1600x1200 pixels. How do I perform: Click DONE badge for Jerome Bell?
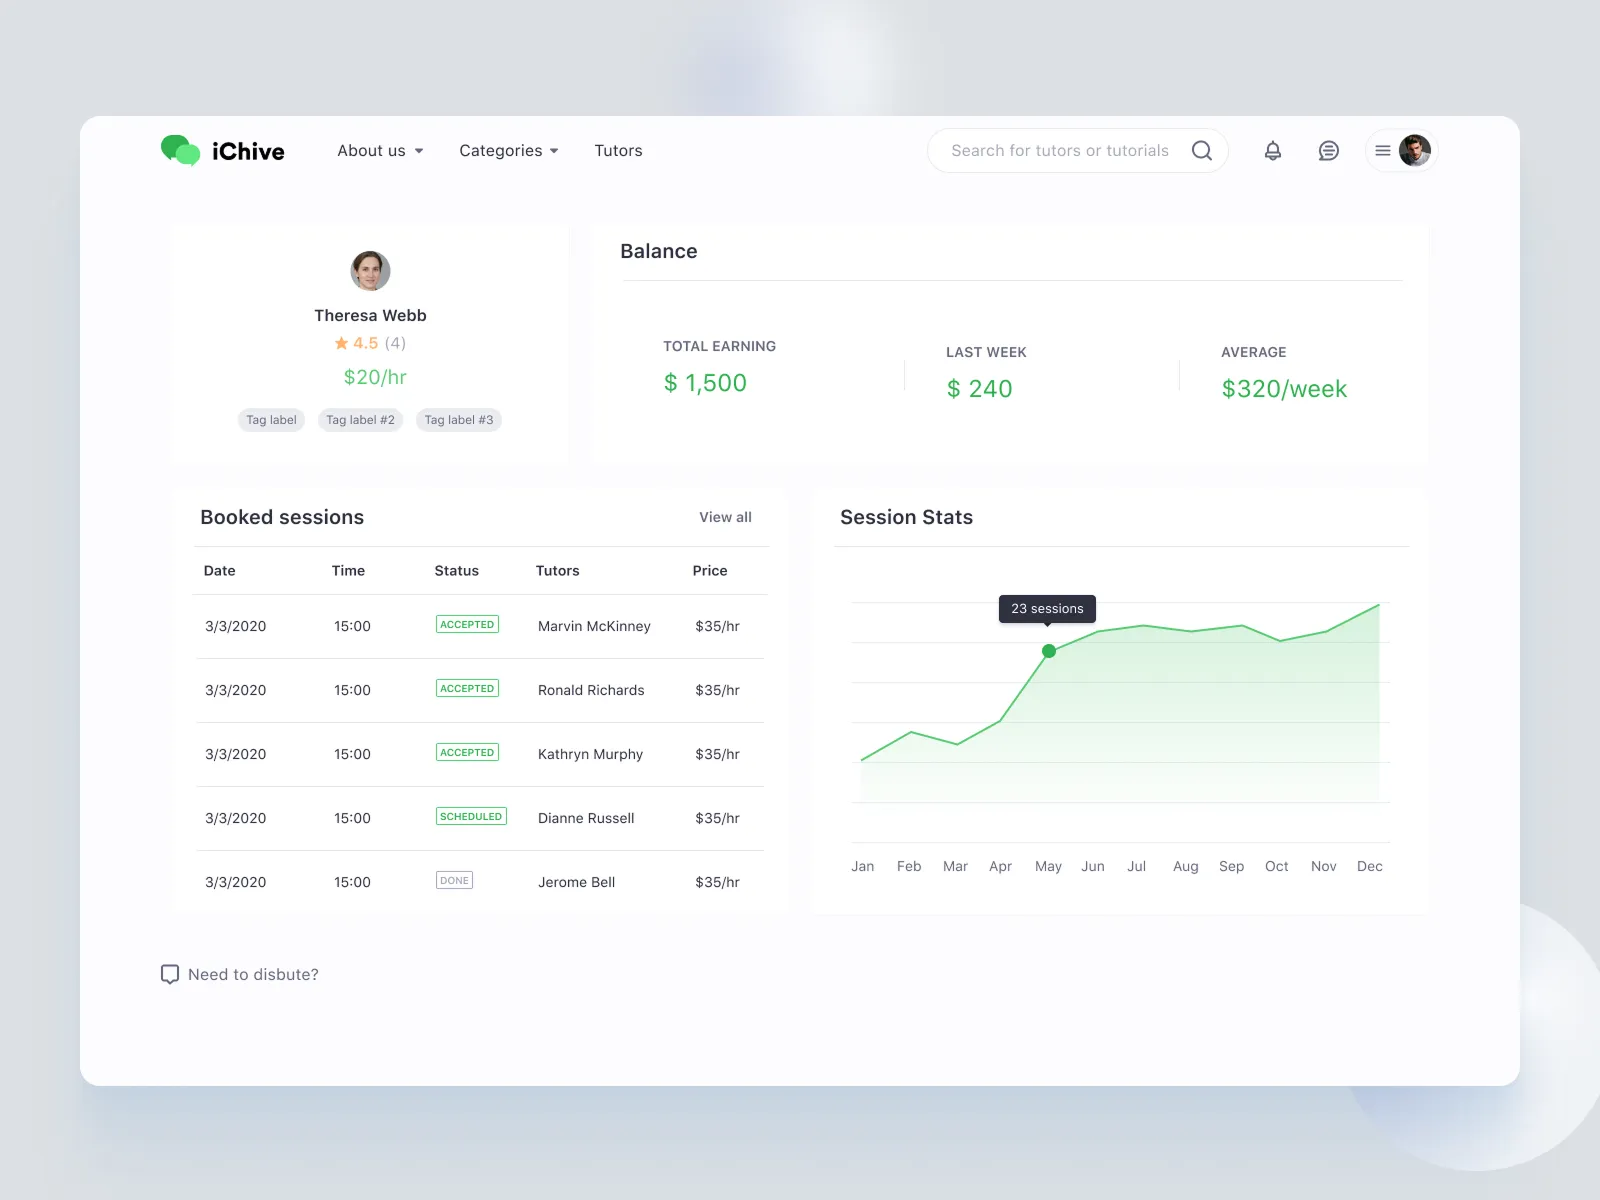tap(454, 880)
